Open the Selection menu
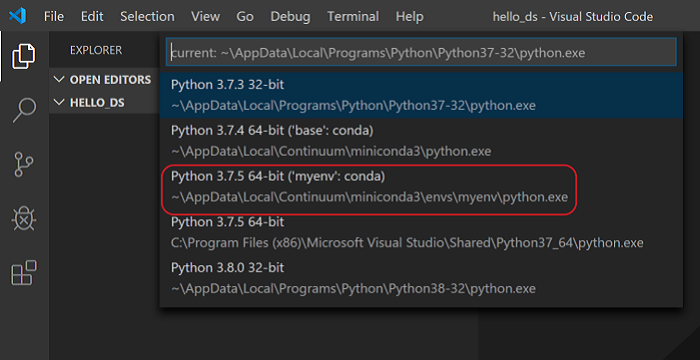700x360 pixels. 147,17
